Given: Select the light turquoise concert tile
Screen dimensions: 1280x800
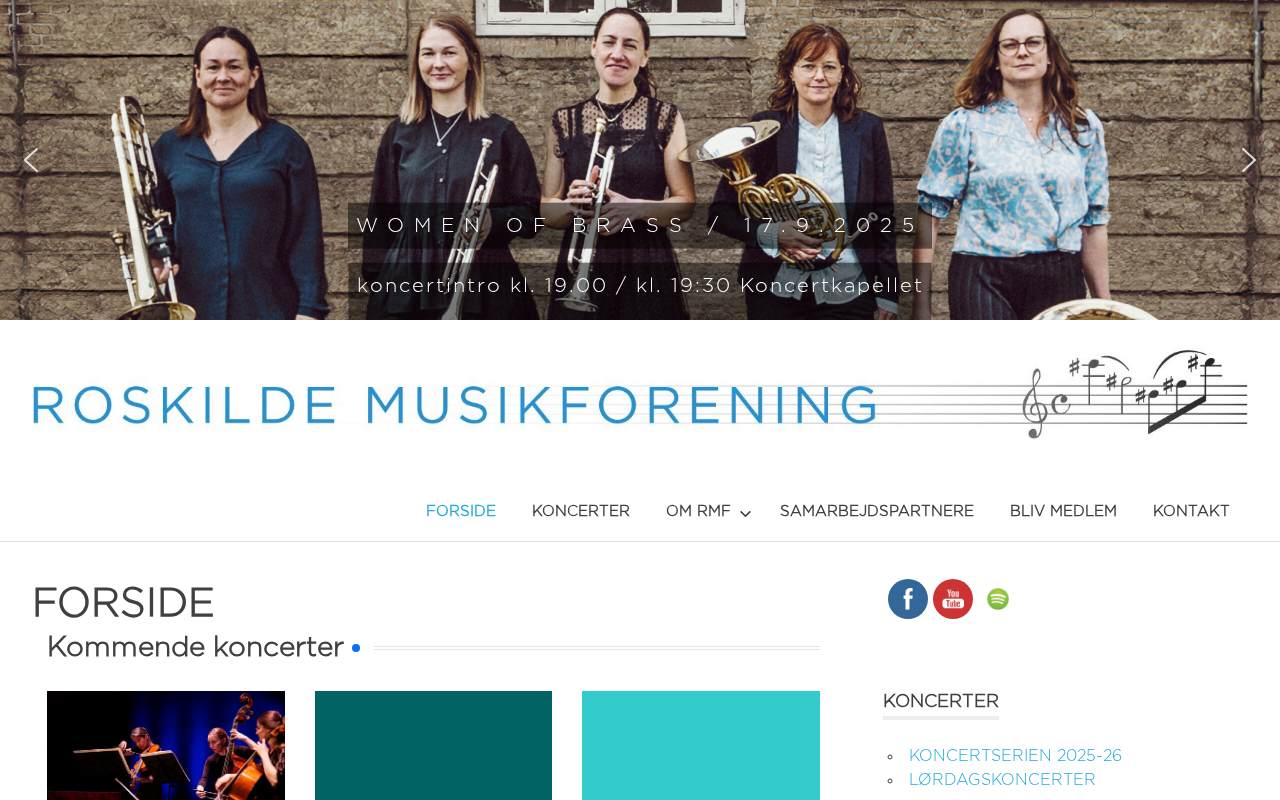Looking at the screenshot, I should pyautogui.click(x=701, y=745).
